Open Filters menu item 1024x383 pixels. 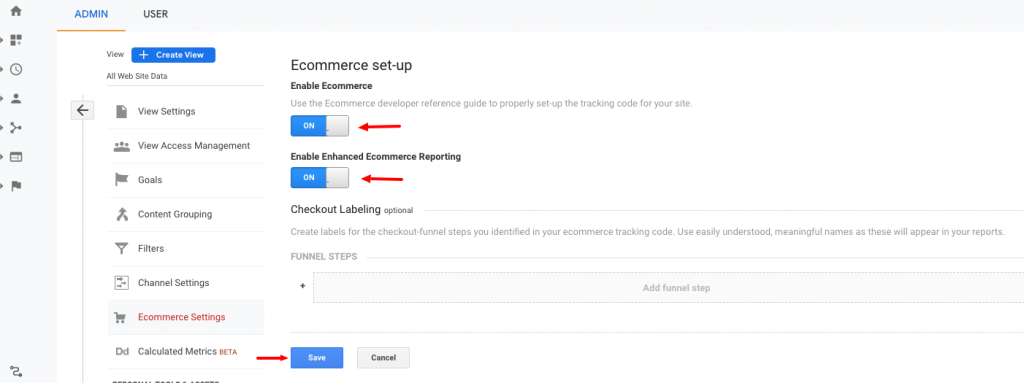[186, 248]
